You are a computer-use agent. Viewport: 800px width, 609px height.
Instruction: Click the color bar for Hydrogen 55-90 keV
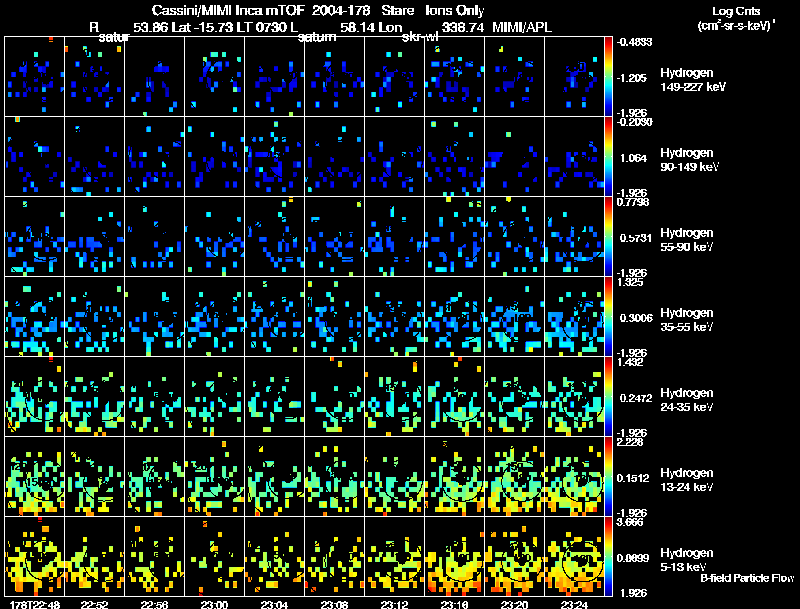coord(608,237)
